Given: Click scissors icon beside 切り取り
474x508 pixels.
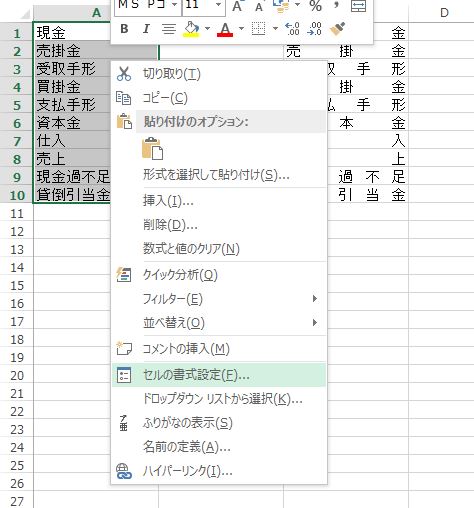Looking at the screenshot, I should 124,74.
